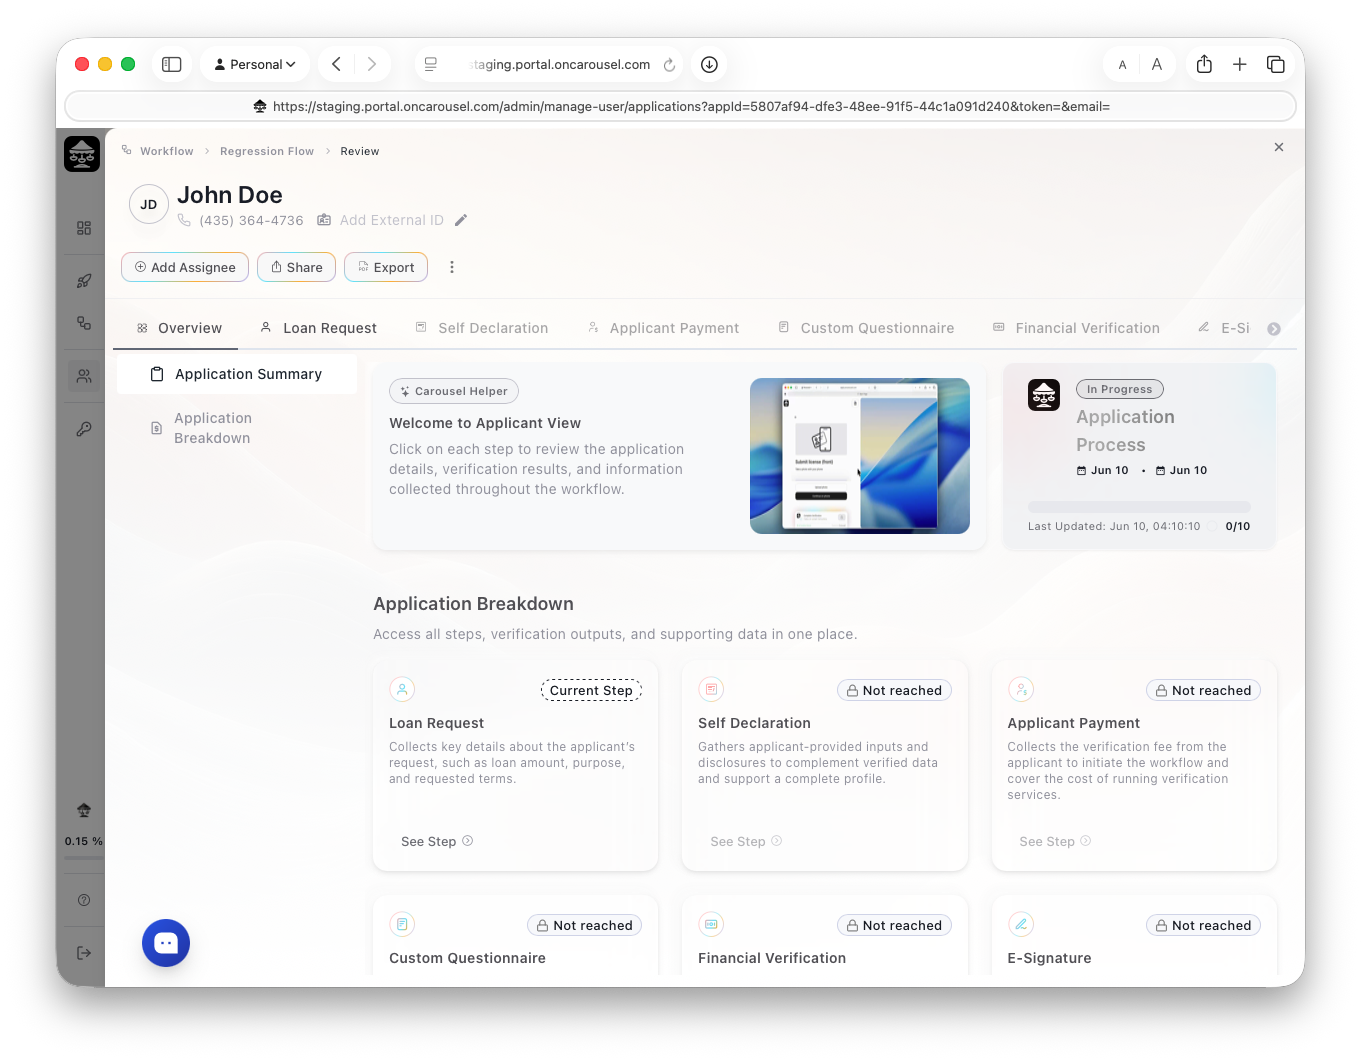The height and width of the screenshot is (1061, 1361).
Task: Click the application progress bar
Action: tap(1139, 507)
